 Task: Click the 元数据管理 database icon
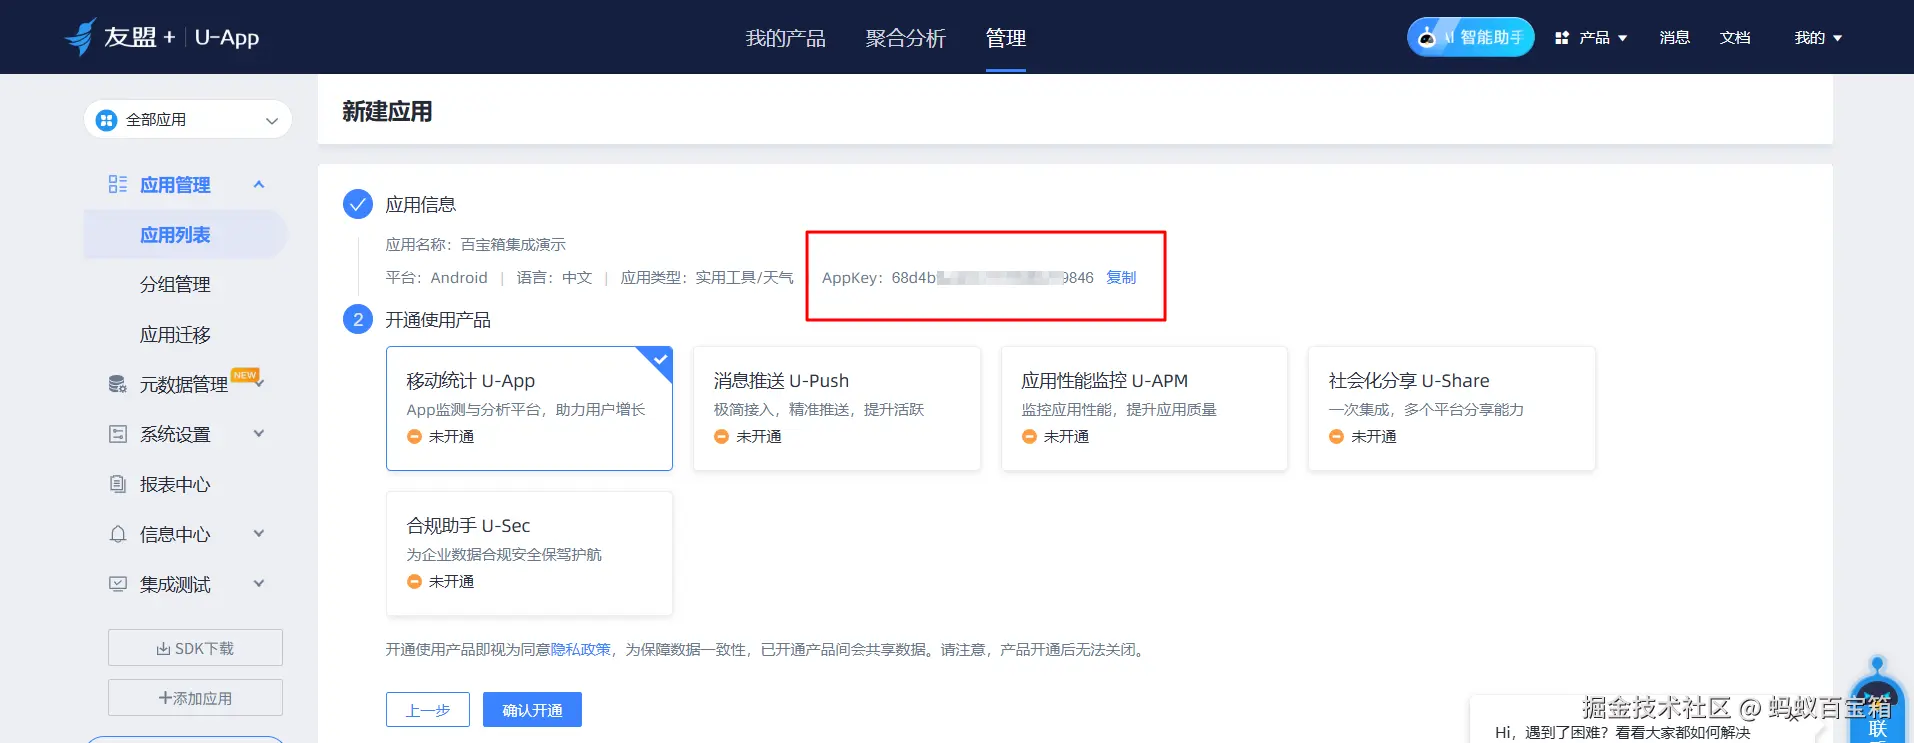point(118,384)
